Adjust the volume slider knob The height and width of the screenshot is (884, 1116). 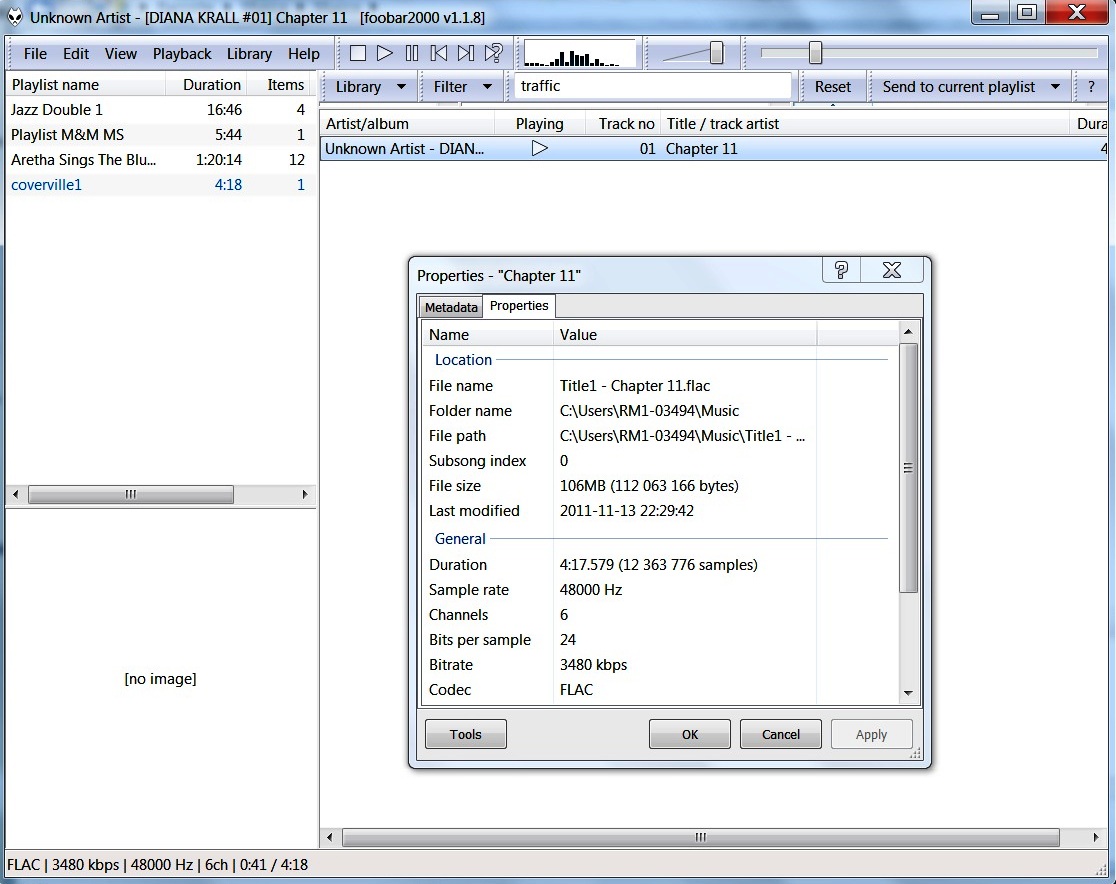point(717,53)
